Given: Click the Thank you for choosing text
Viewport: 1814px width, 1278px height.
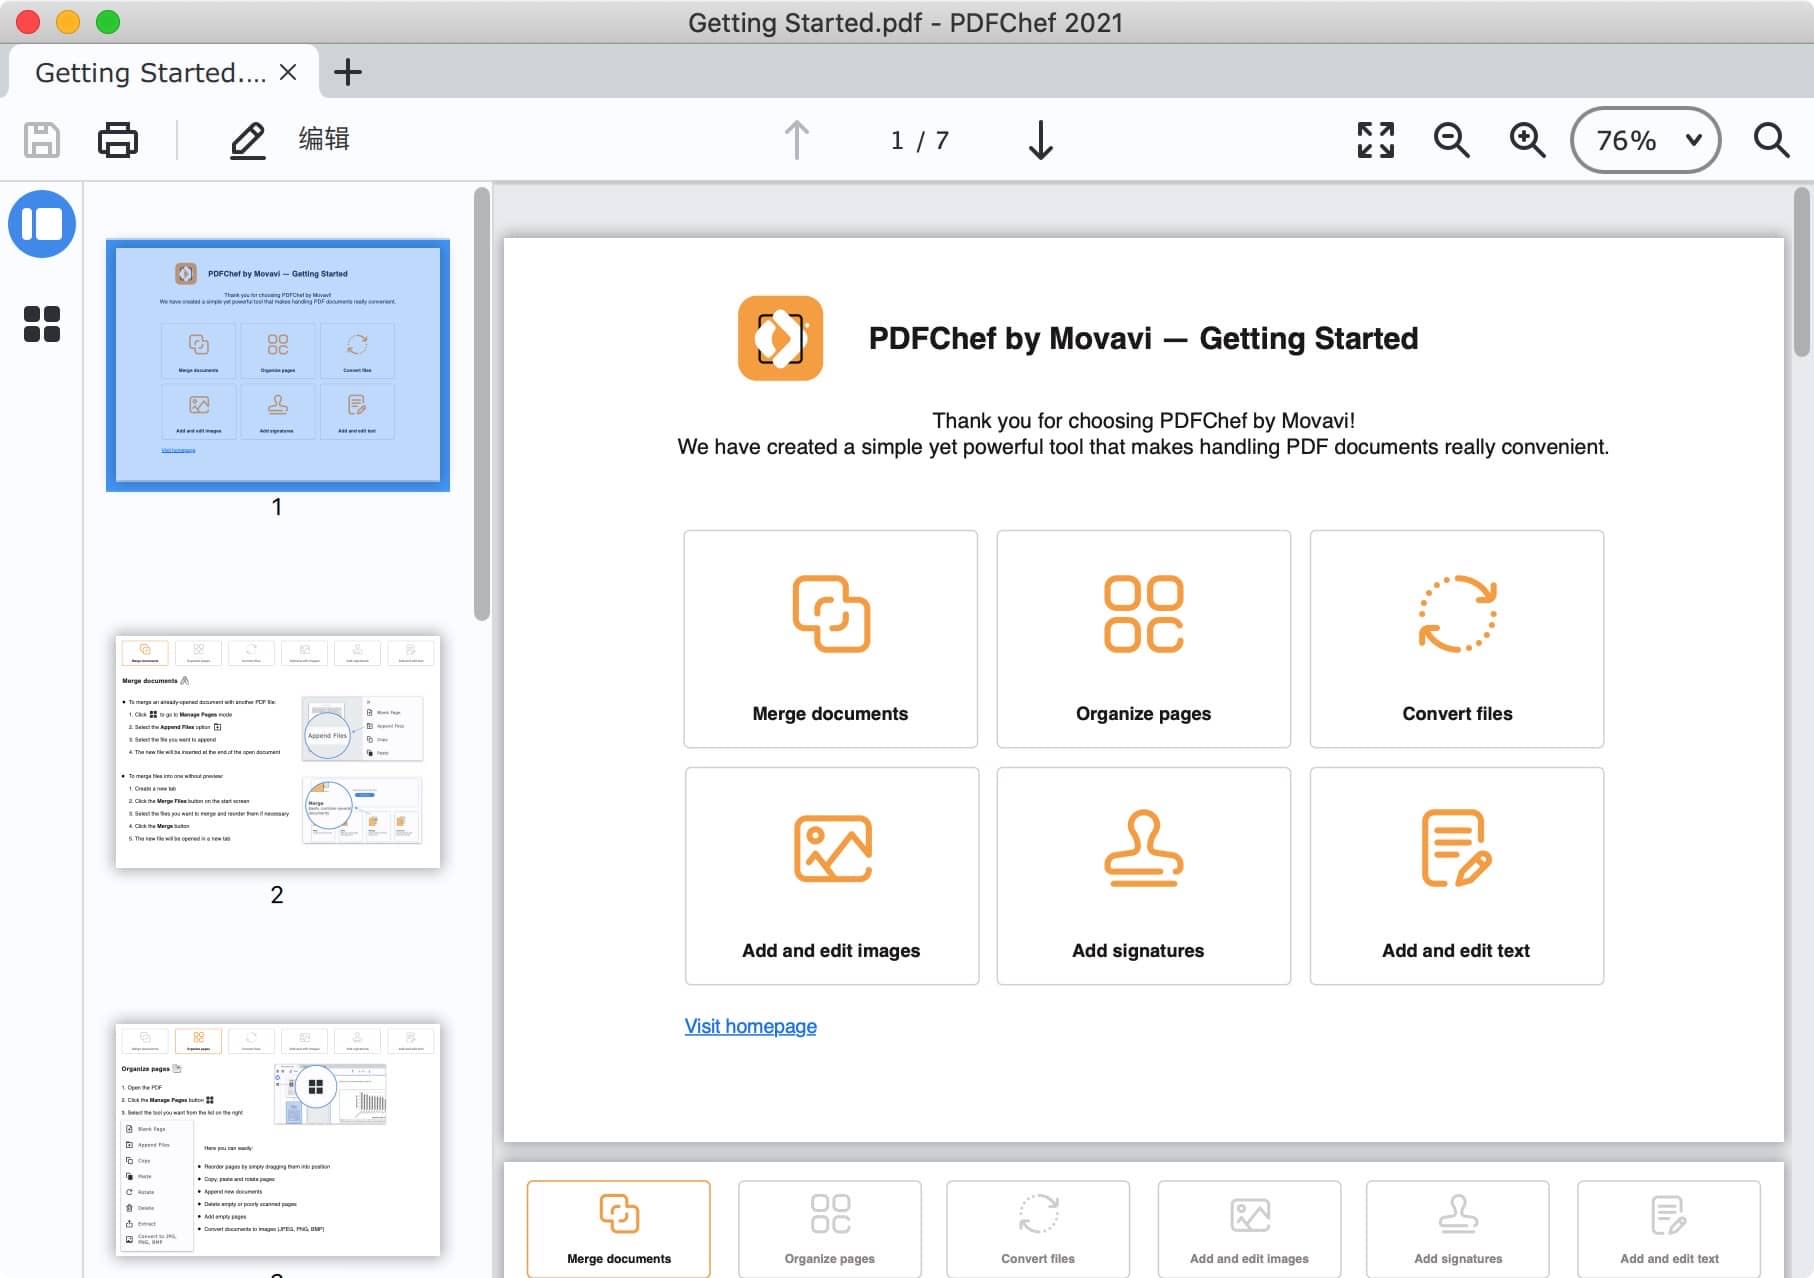Looking at the screenshot, I should [1143, 421].
